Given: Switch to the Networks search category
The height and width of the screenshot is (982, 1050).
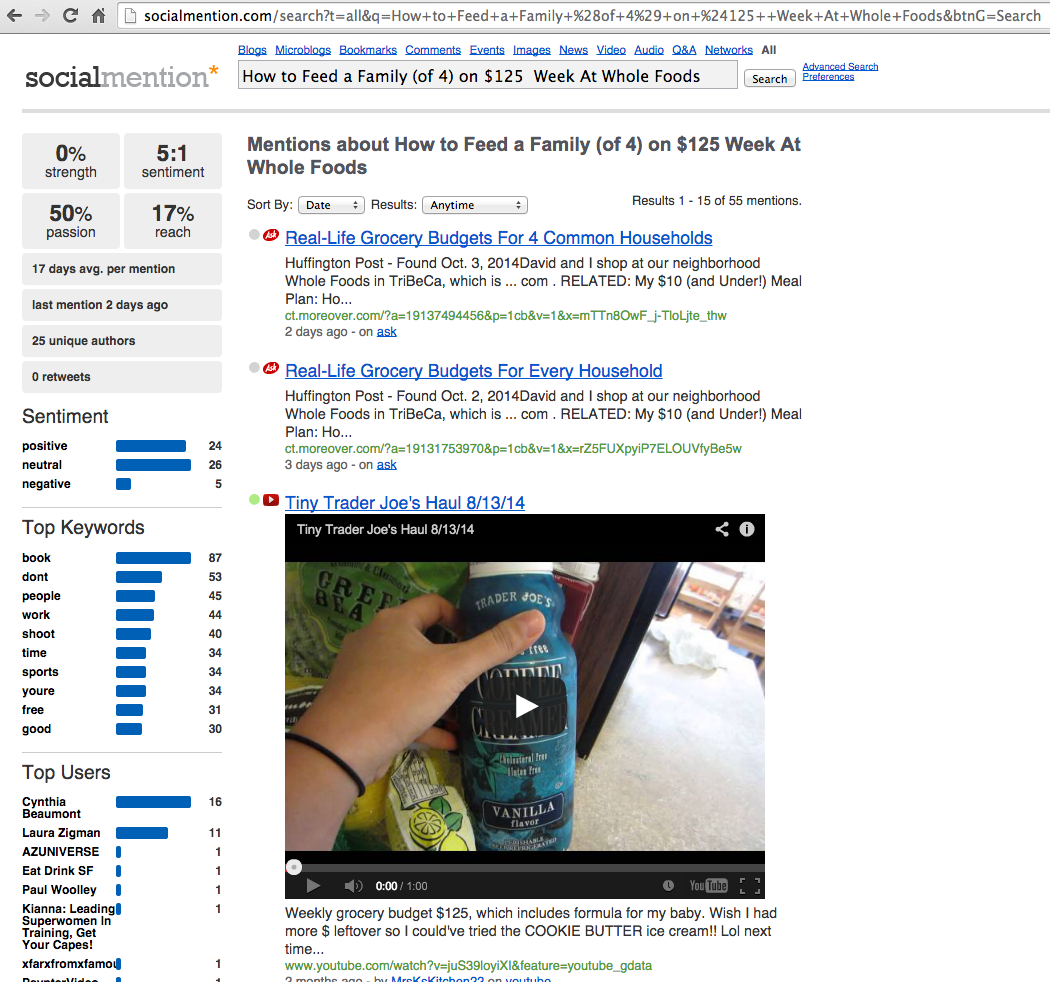Looking at the screenshot, I should pos(729,50).
